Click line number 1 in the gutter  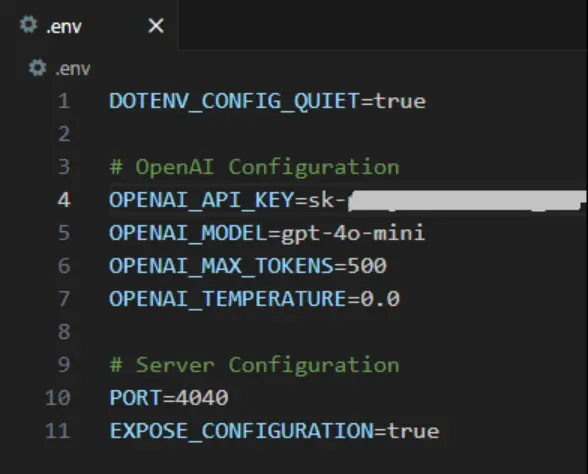pos(64,101)
